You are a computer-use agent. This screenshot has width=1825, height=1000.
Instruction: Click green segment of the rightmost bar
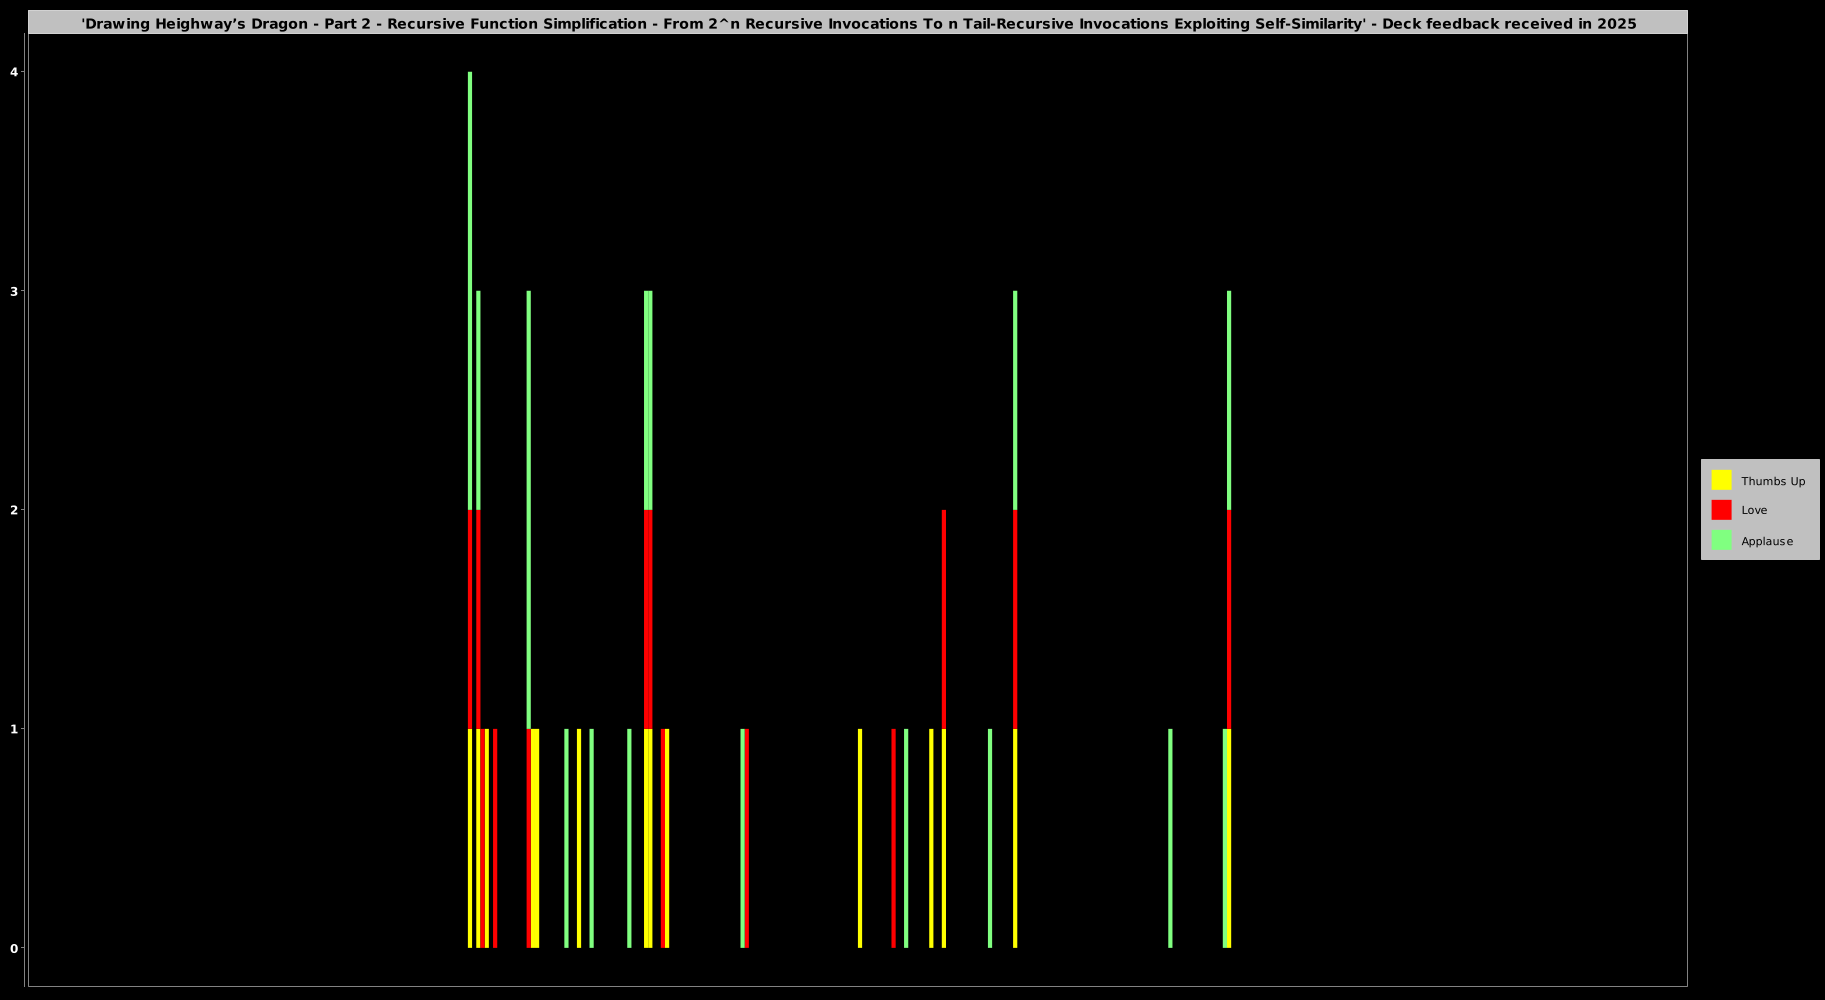point(1229,400)
